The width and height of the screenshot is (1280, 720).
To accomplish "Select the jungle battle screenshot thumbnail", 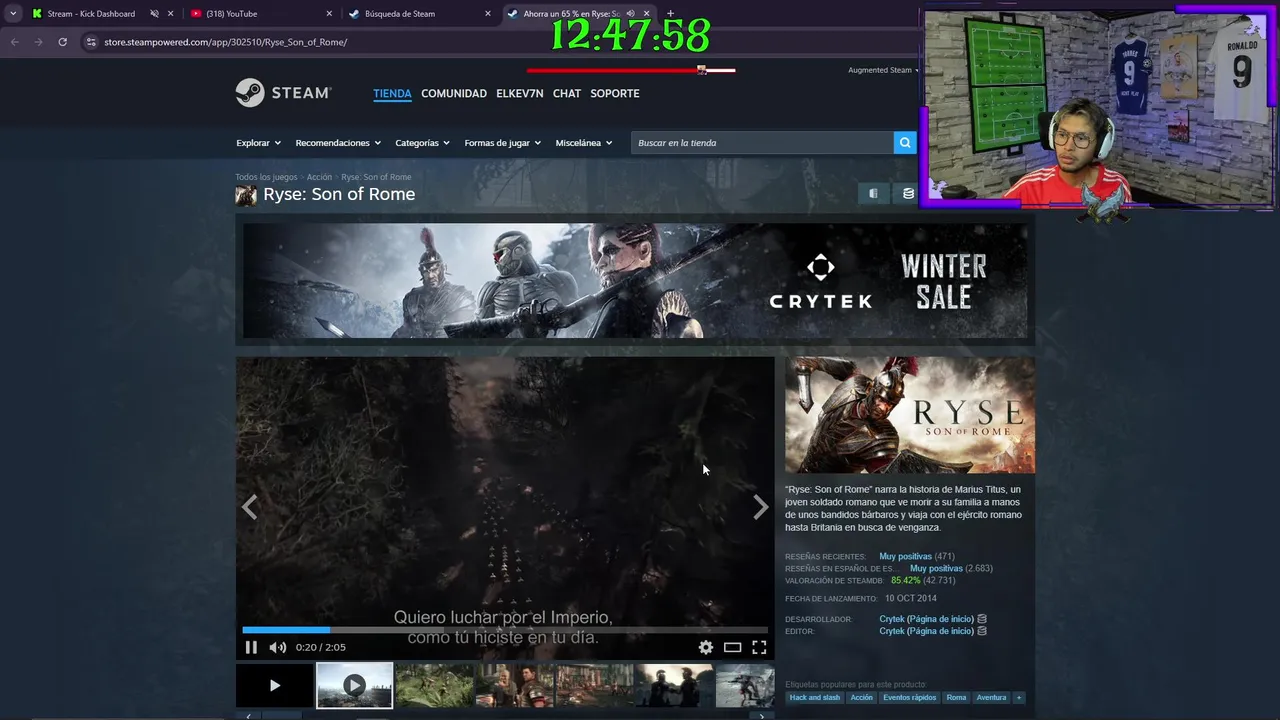I will tap(434, 685).
